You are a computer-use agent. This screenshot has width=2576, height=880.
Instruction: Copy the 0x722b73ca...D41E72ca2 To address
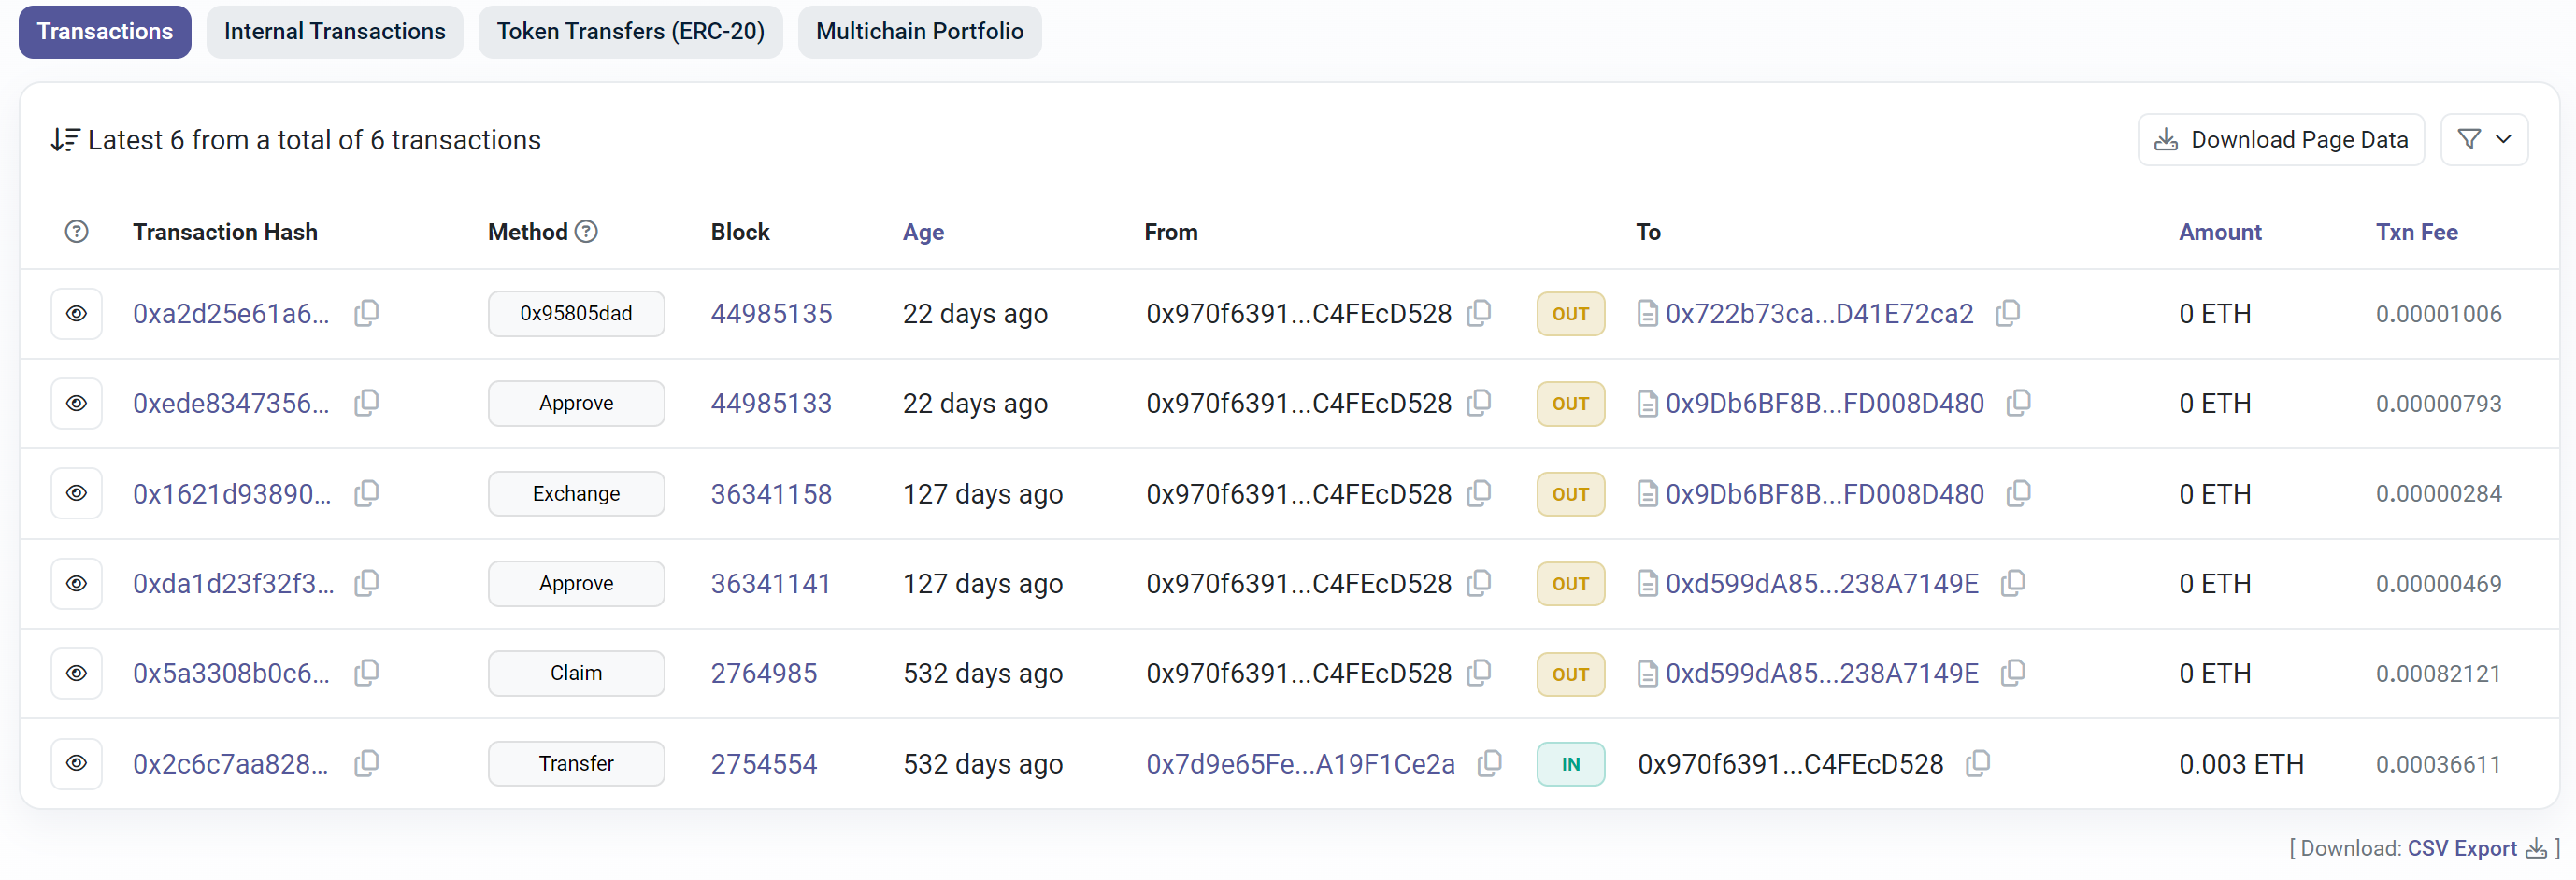(x=2007, y=314)
